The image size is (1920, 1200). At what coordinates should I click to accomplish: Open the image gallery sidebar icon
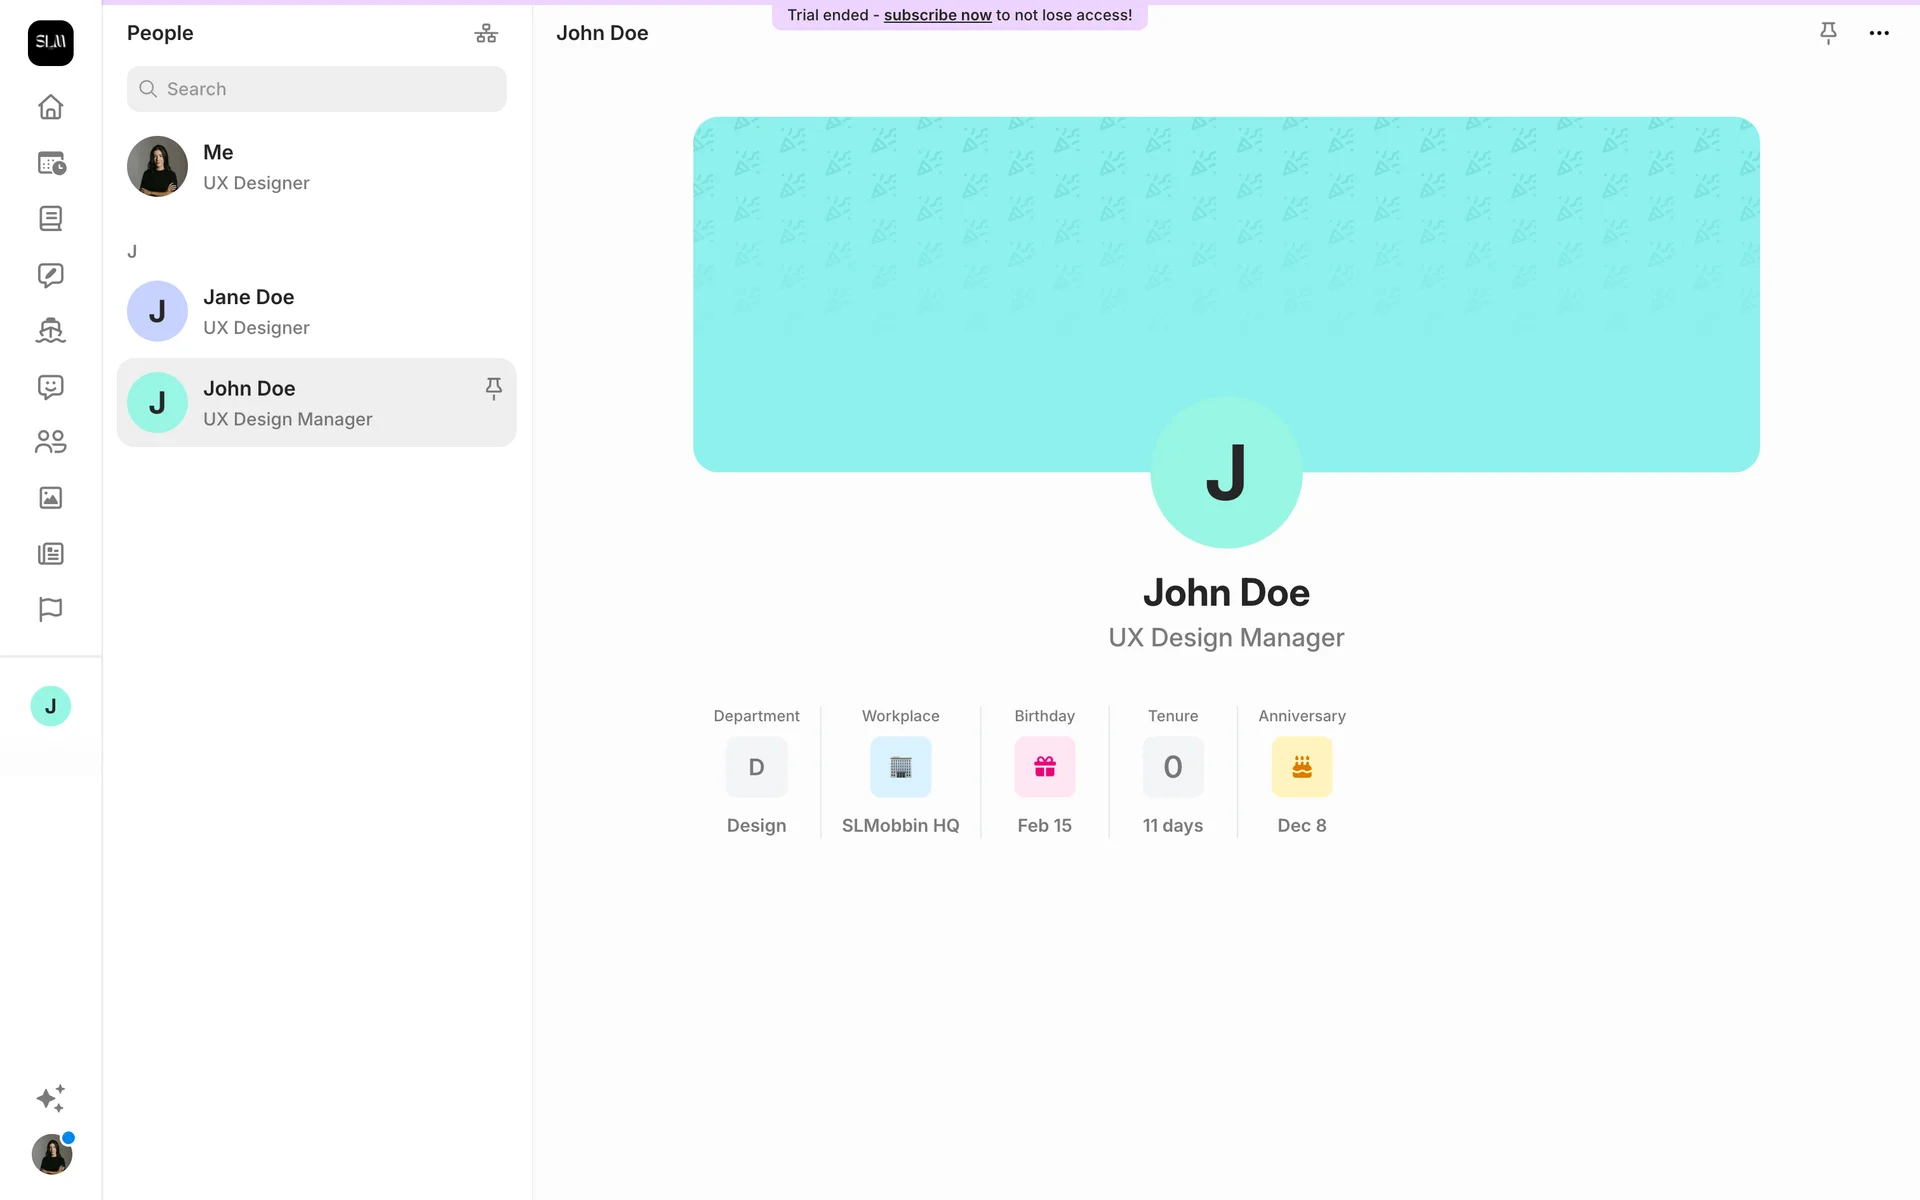click(x=51, y=498)
